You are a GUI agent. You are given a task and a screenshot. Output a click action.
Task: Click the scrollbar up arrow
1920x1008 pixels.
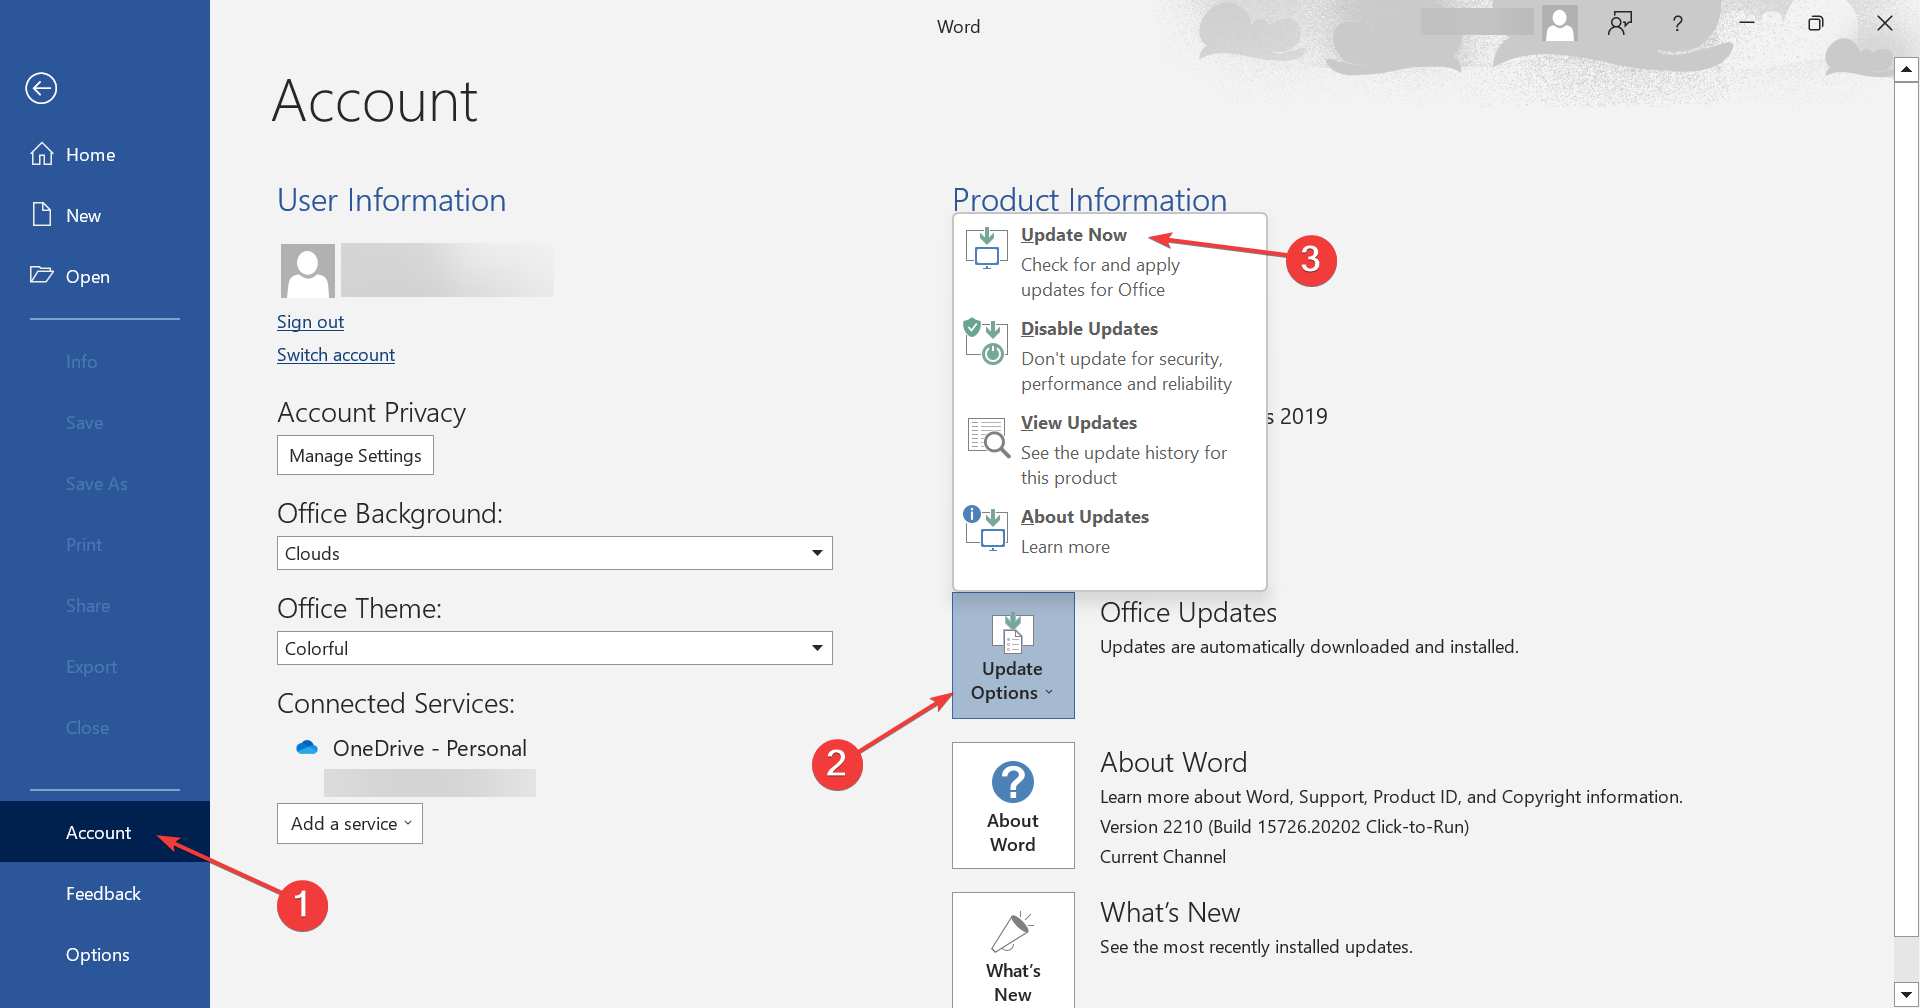tap(1906, 69)
